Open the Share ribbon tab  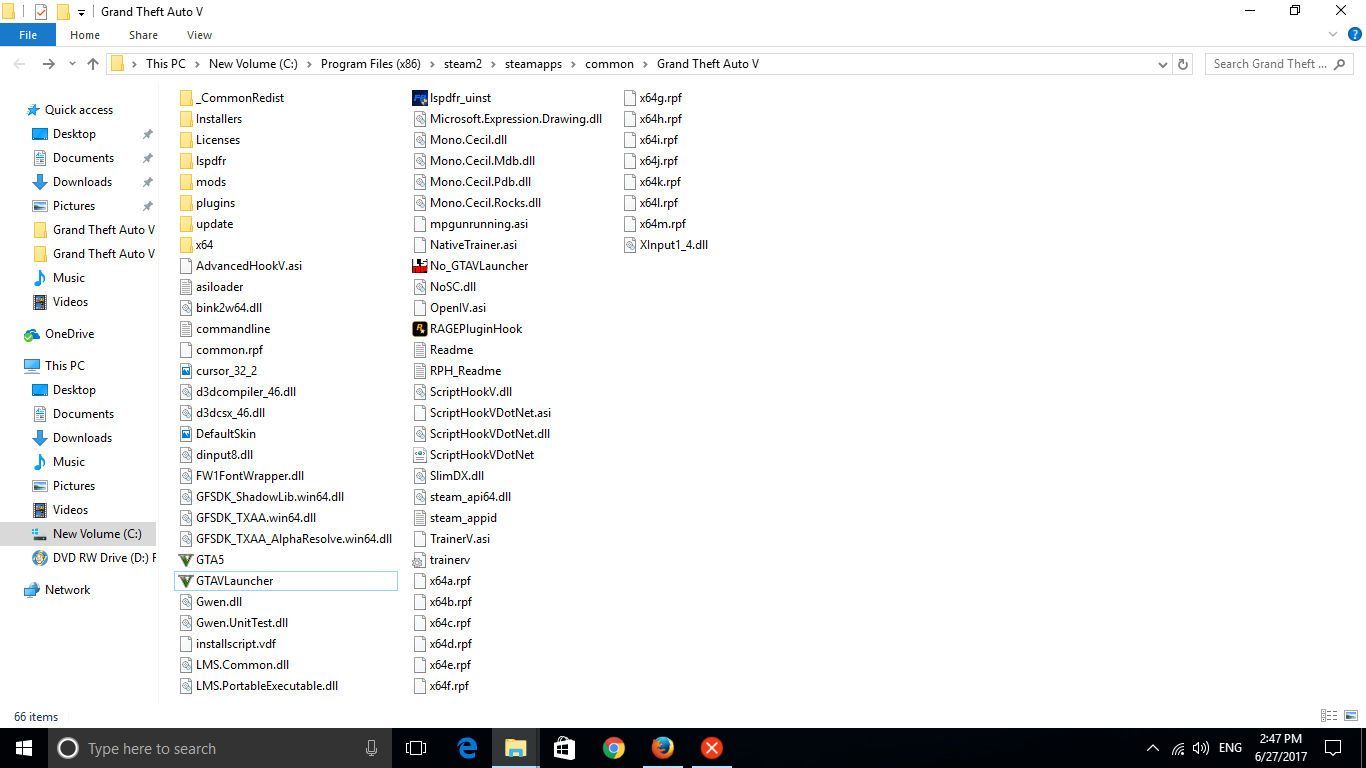coord(144,35)
